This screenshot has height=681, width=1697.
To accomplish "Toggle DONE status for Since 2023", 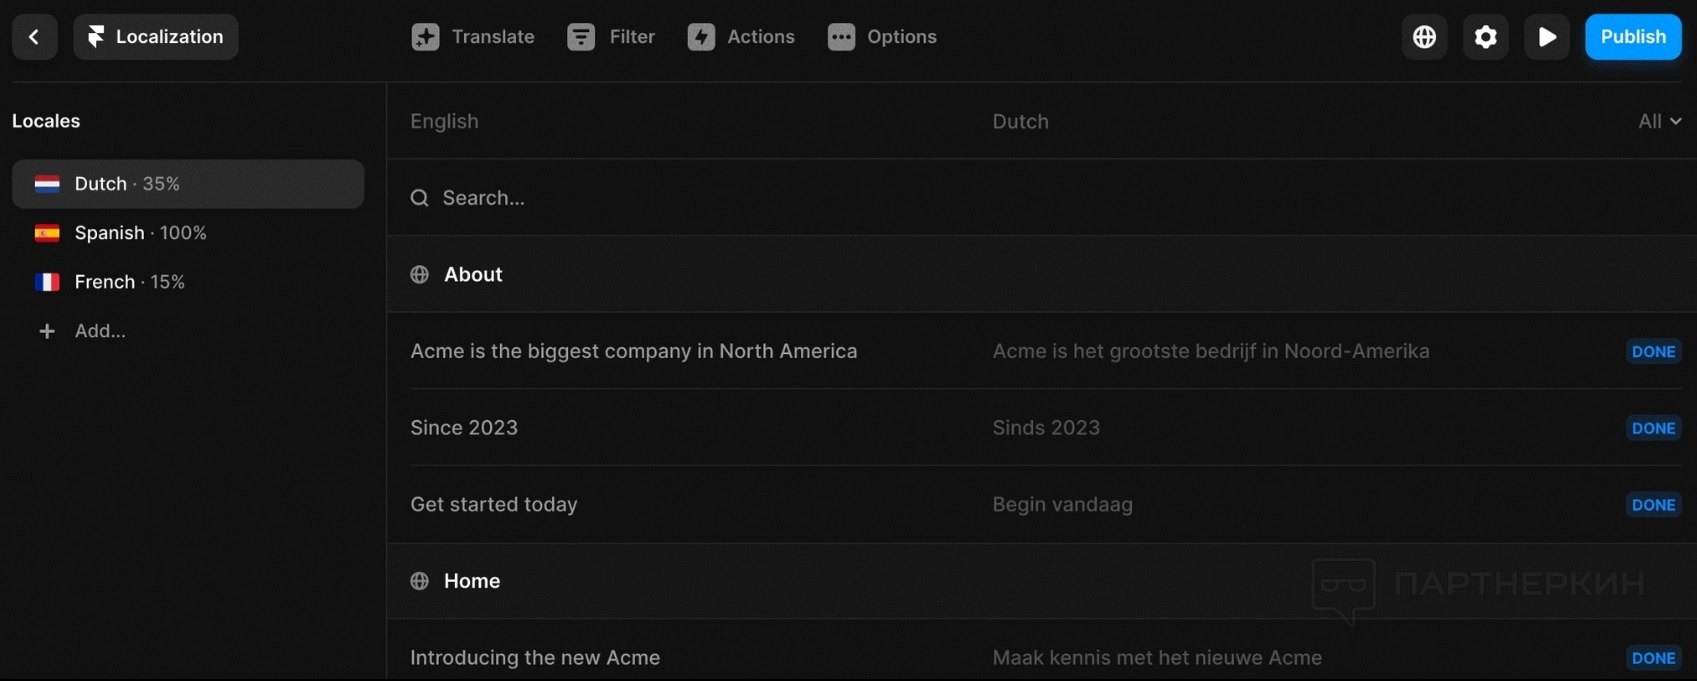I will pos(1653,428).
